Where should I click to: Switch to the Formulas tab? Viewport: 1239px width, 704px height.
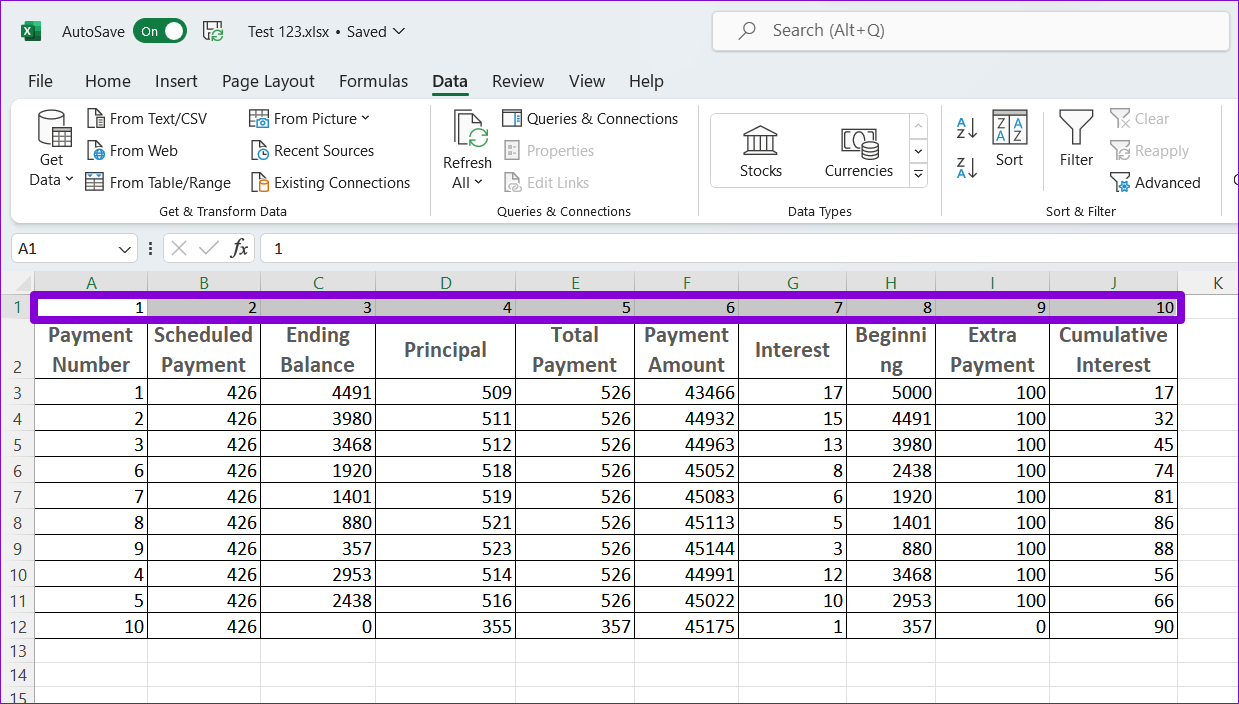pos(373,81)
